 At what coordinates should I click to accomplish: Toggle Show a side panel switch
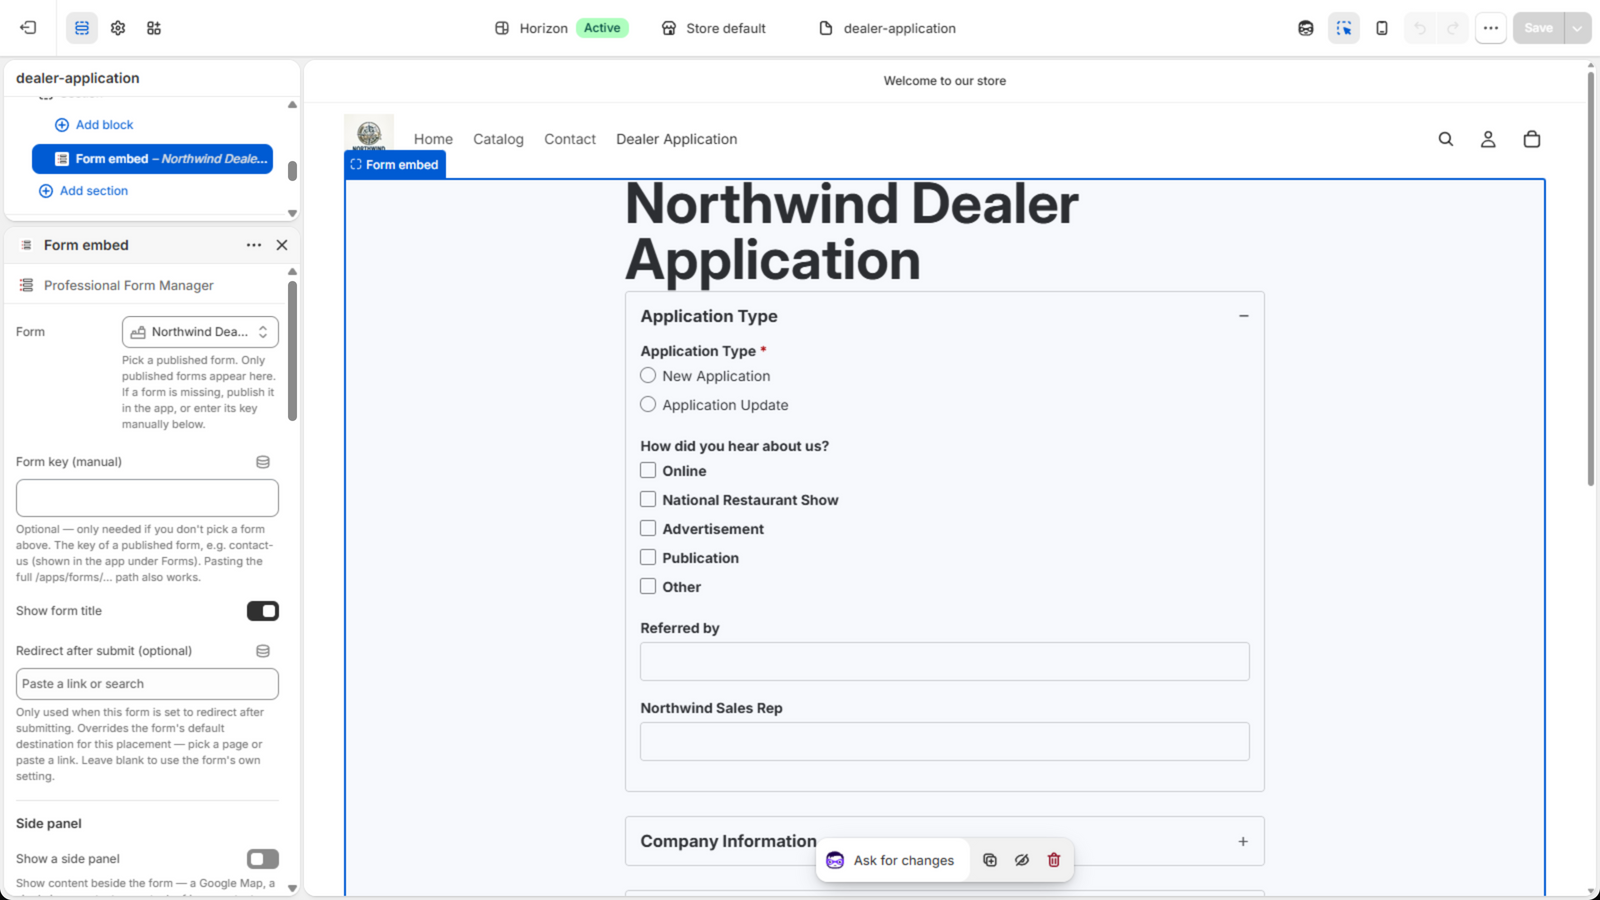(263, 859)
